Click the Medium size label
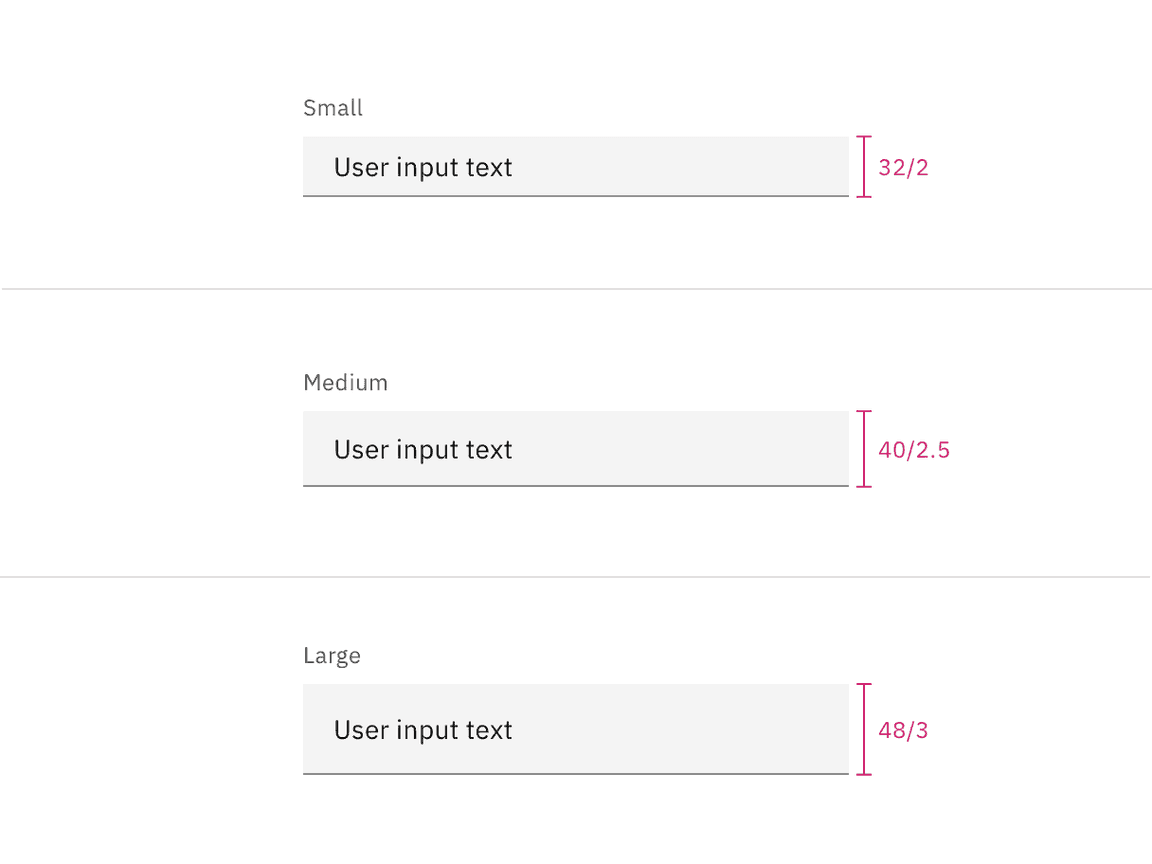The image size is (1152, 864). pyautogui.click(x=345, y=382)
